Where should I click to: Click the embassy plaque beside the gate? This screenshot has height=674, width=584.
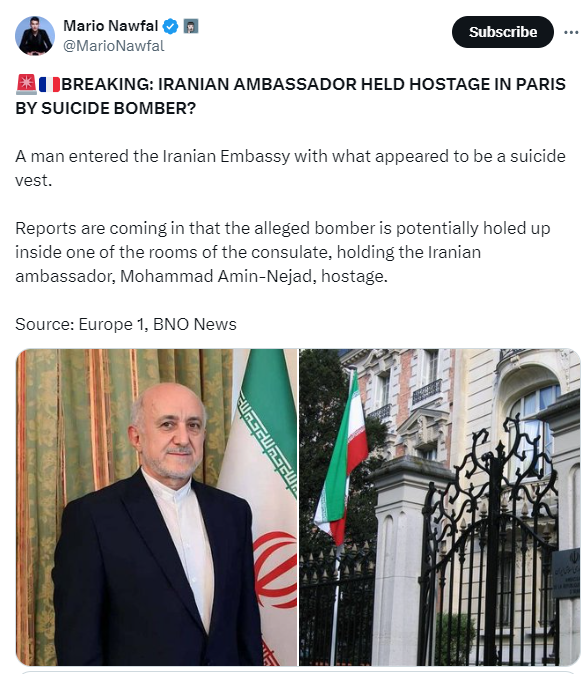point(566,573)
